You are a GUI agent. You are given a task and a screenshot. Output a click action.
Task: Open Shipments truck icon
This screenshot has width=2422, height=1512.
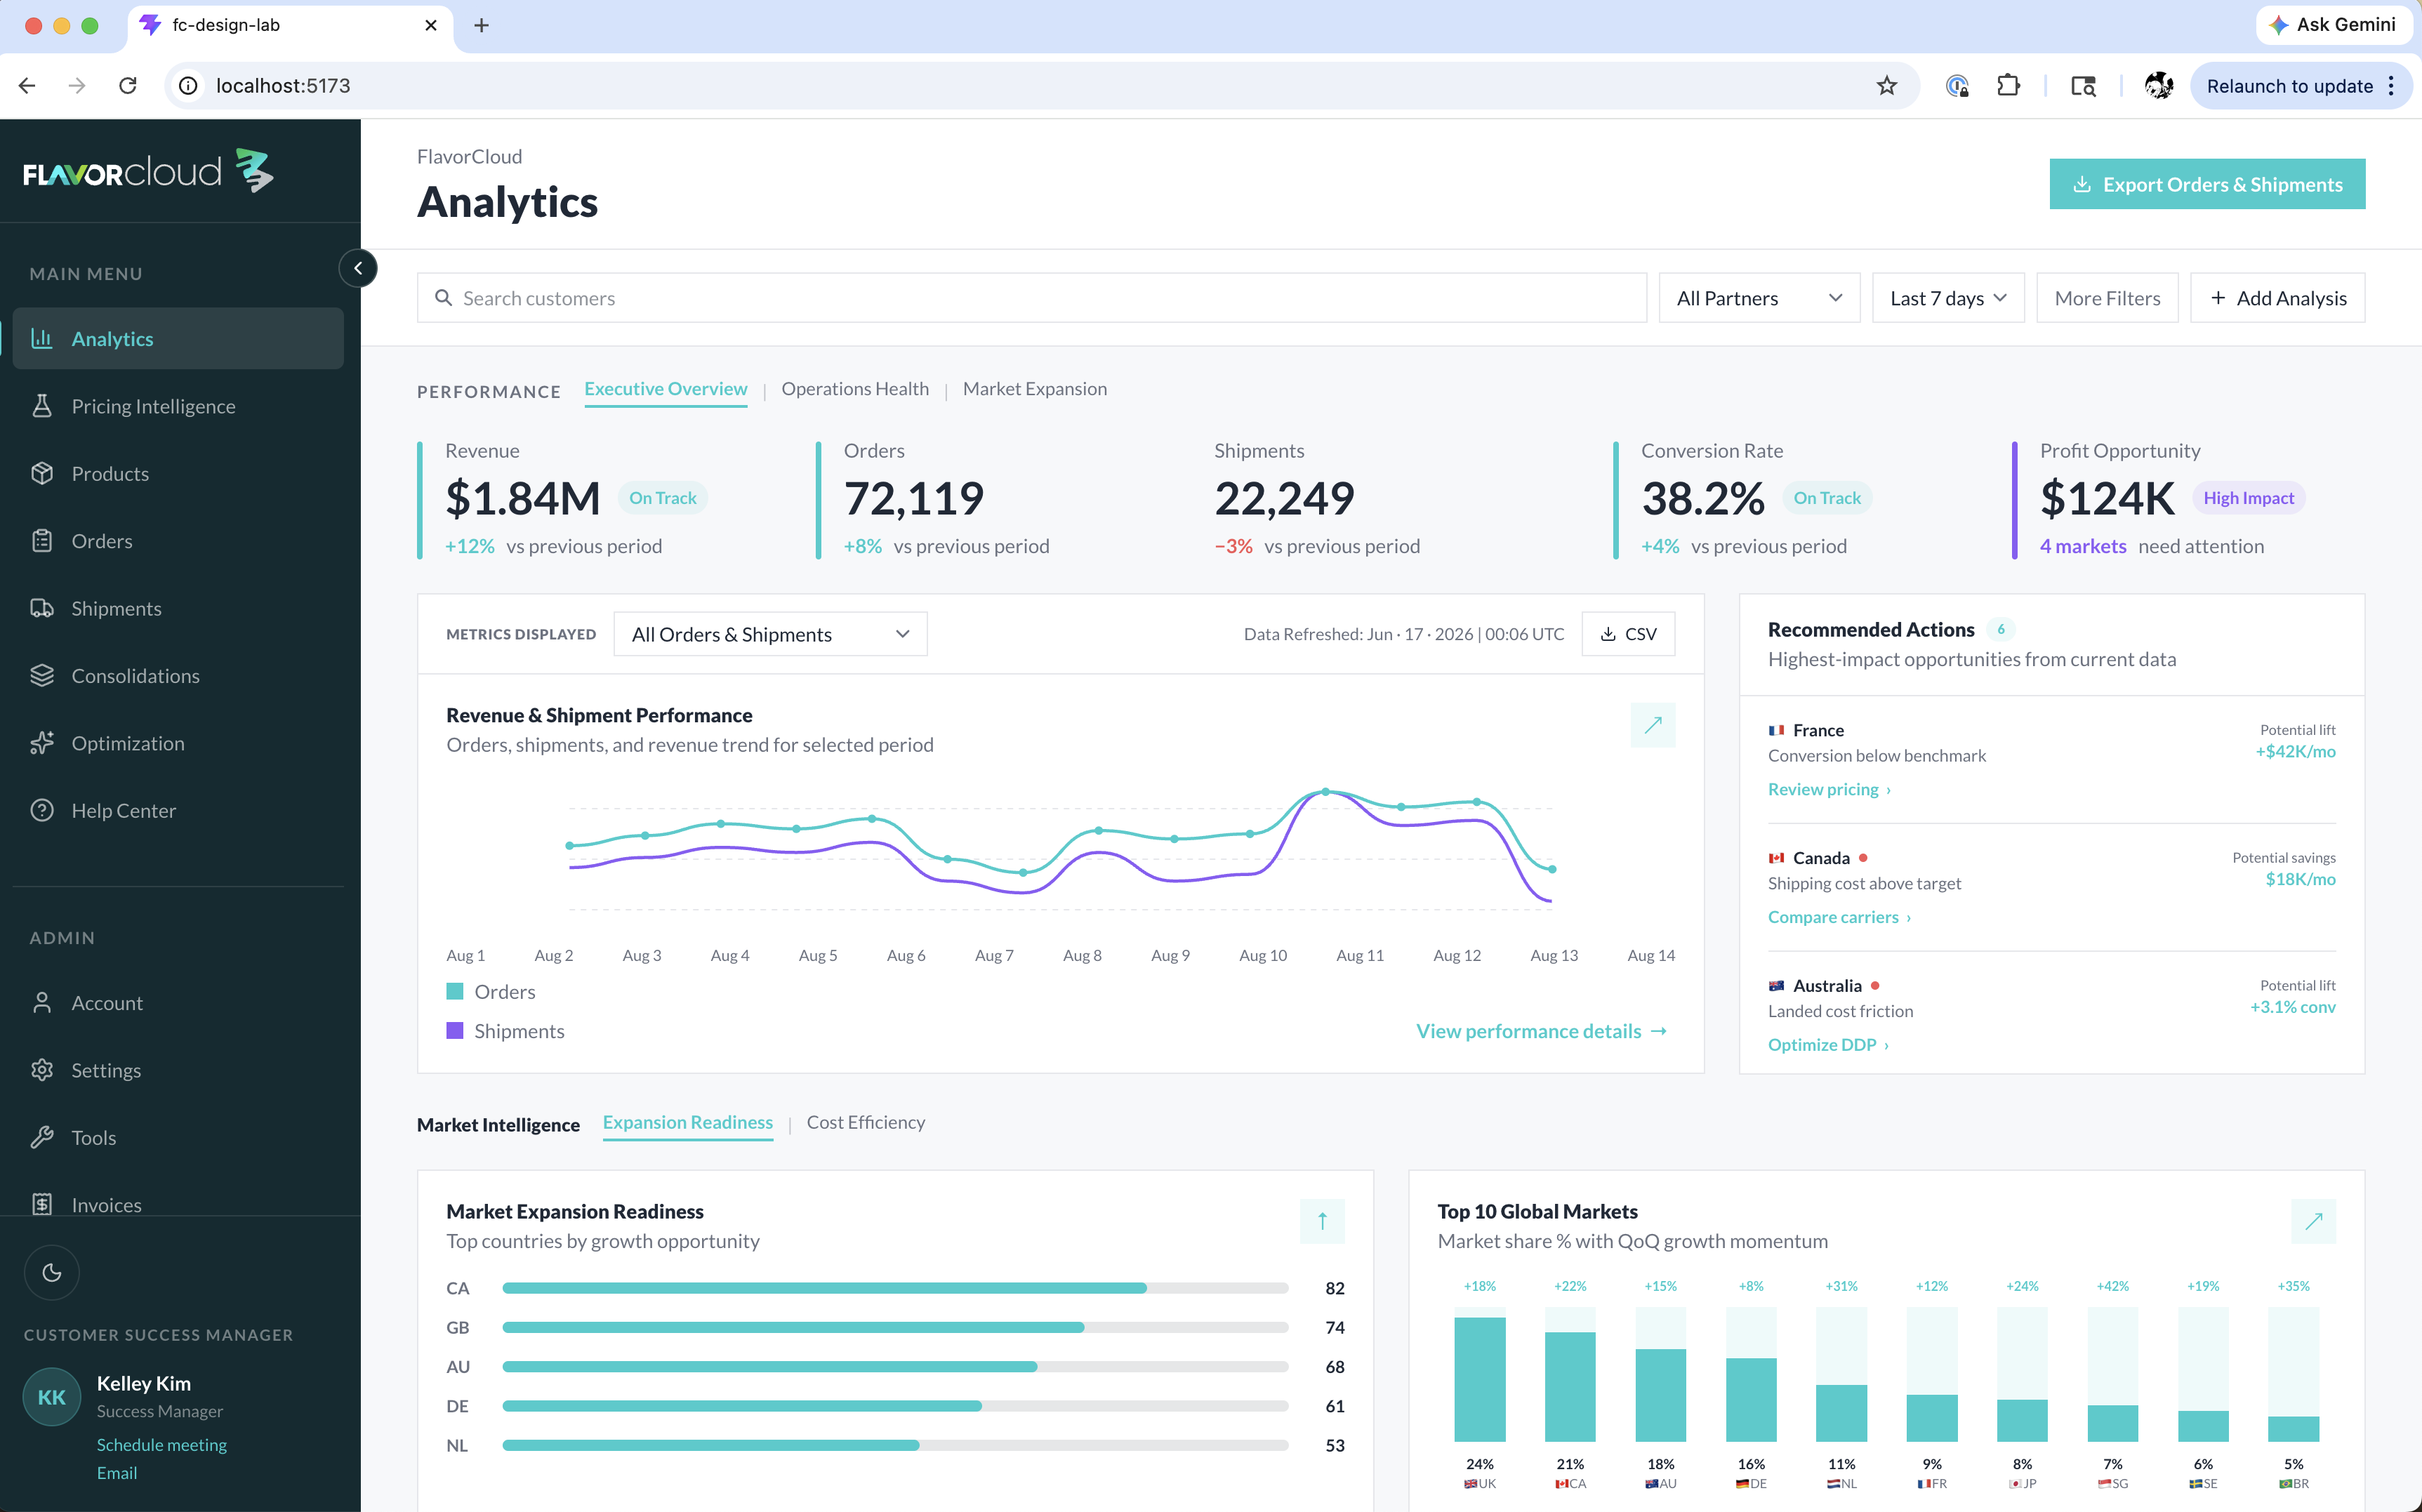[x=42, y=608]
